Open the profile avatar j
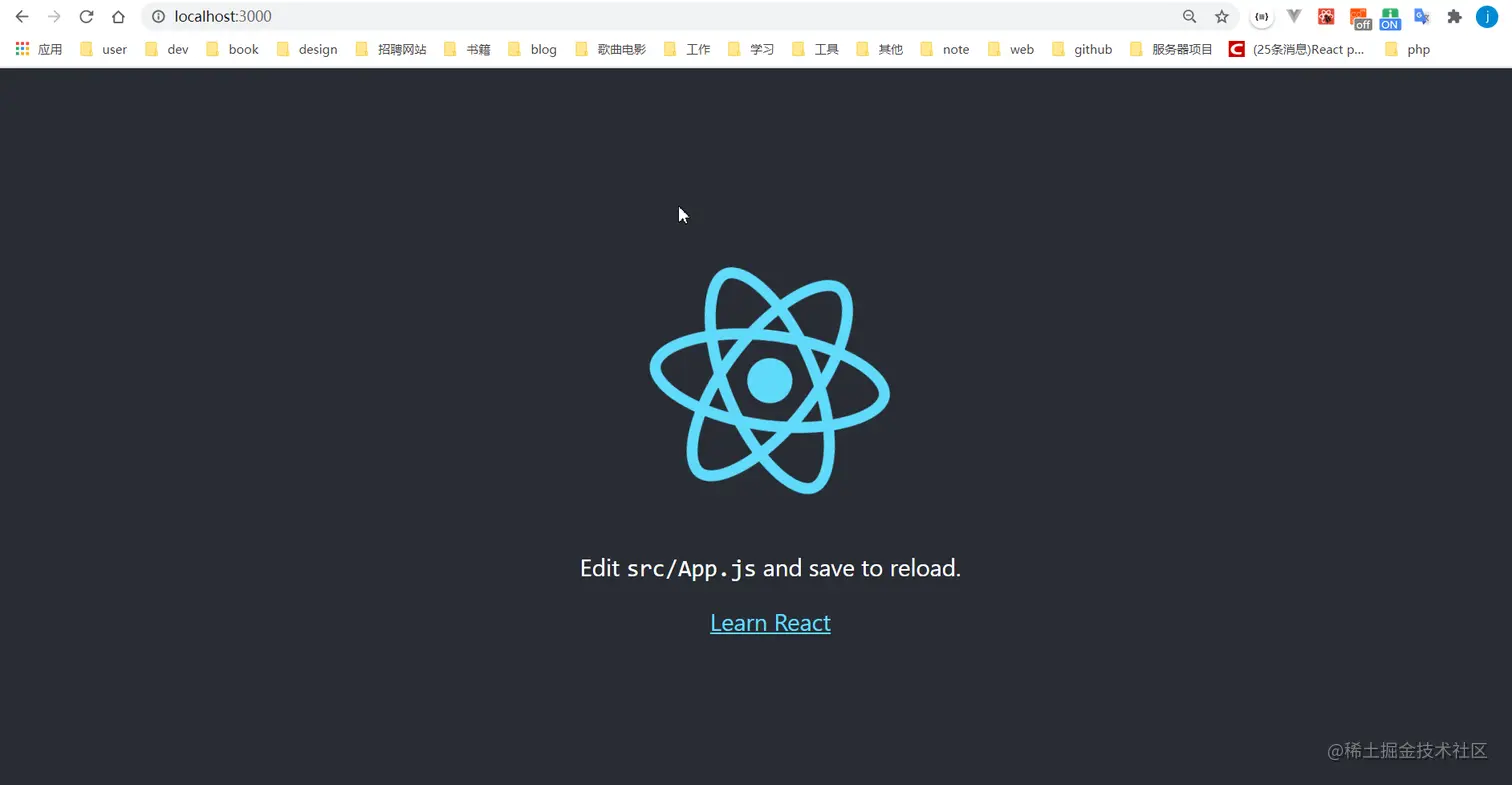1512x785 pixels. coord(1487,16)
